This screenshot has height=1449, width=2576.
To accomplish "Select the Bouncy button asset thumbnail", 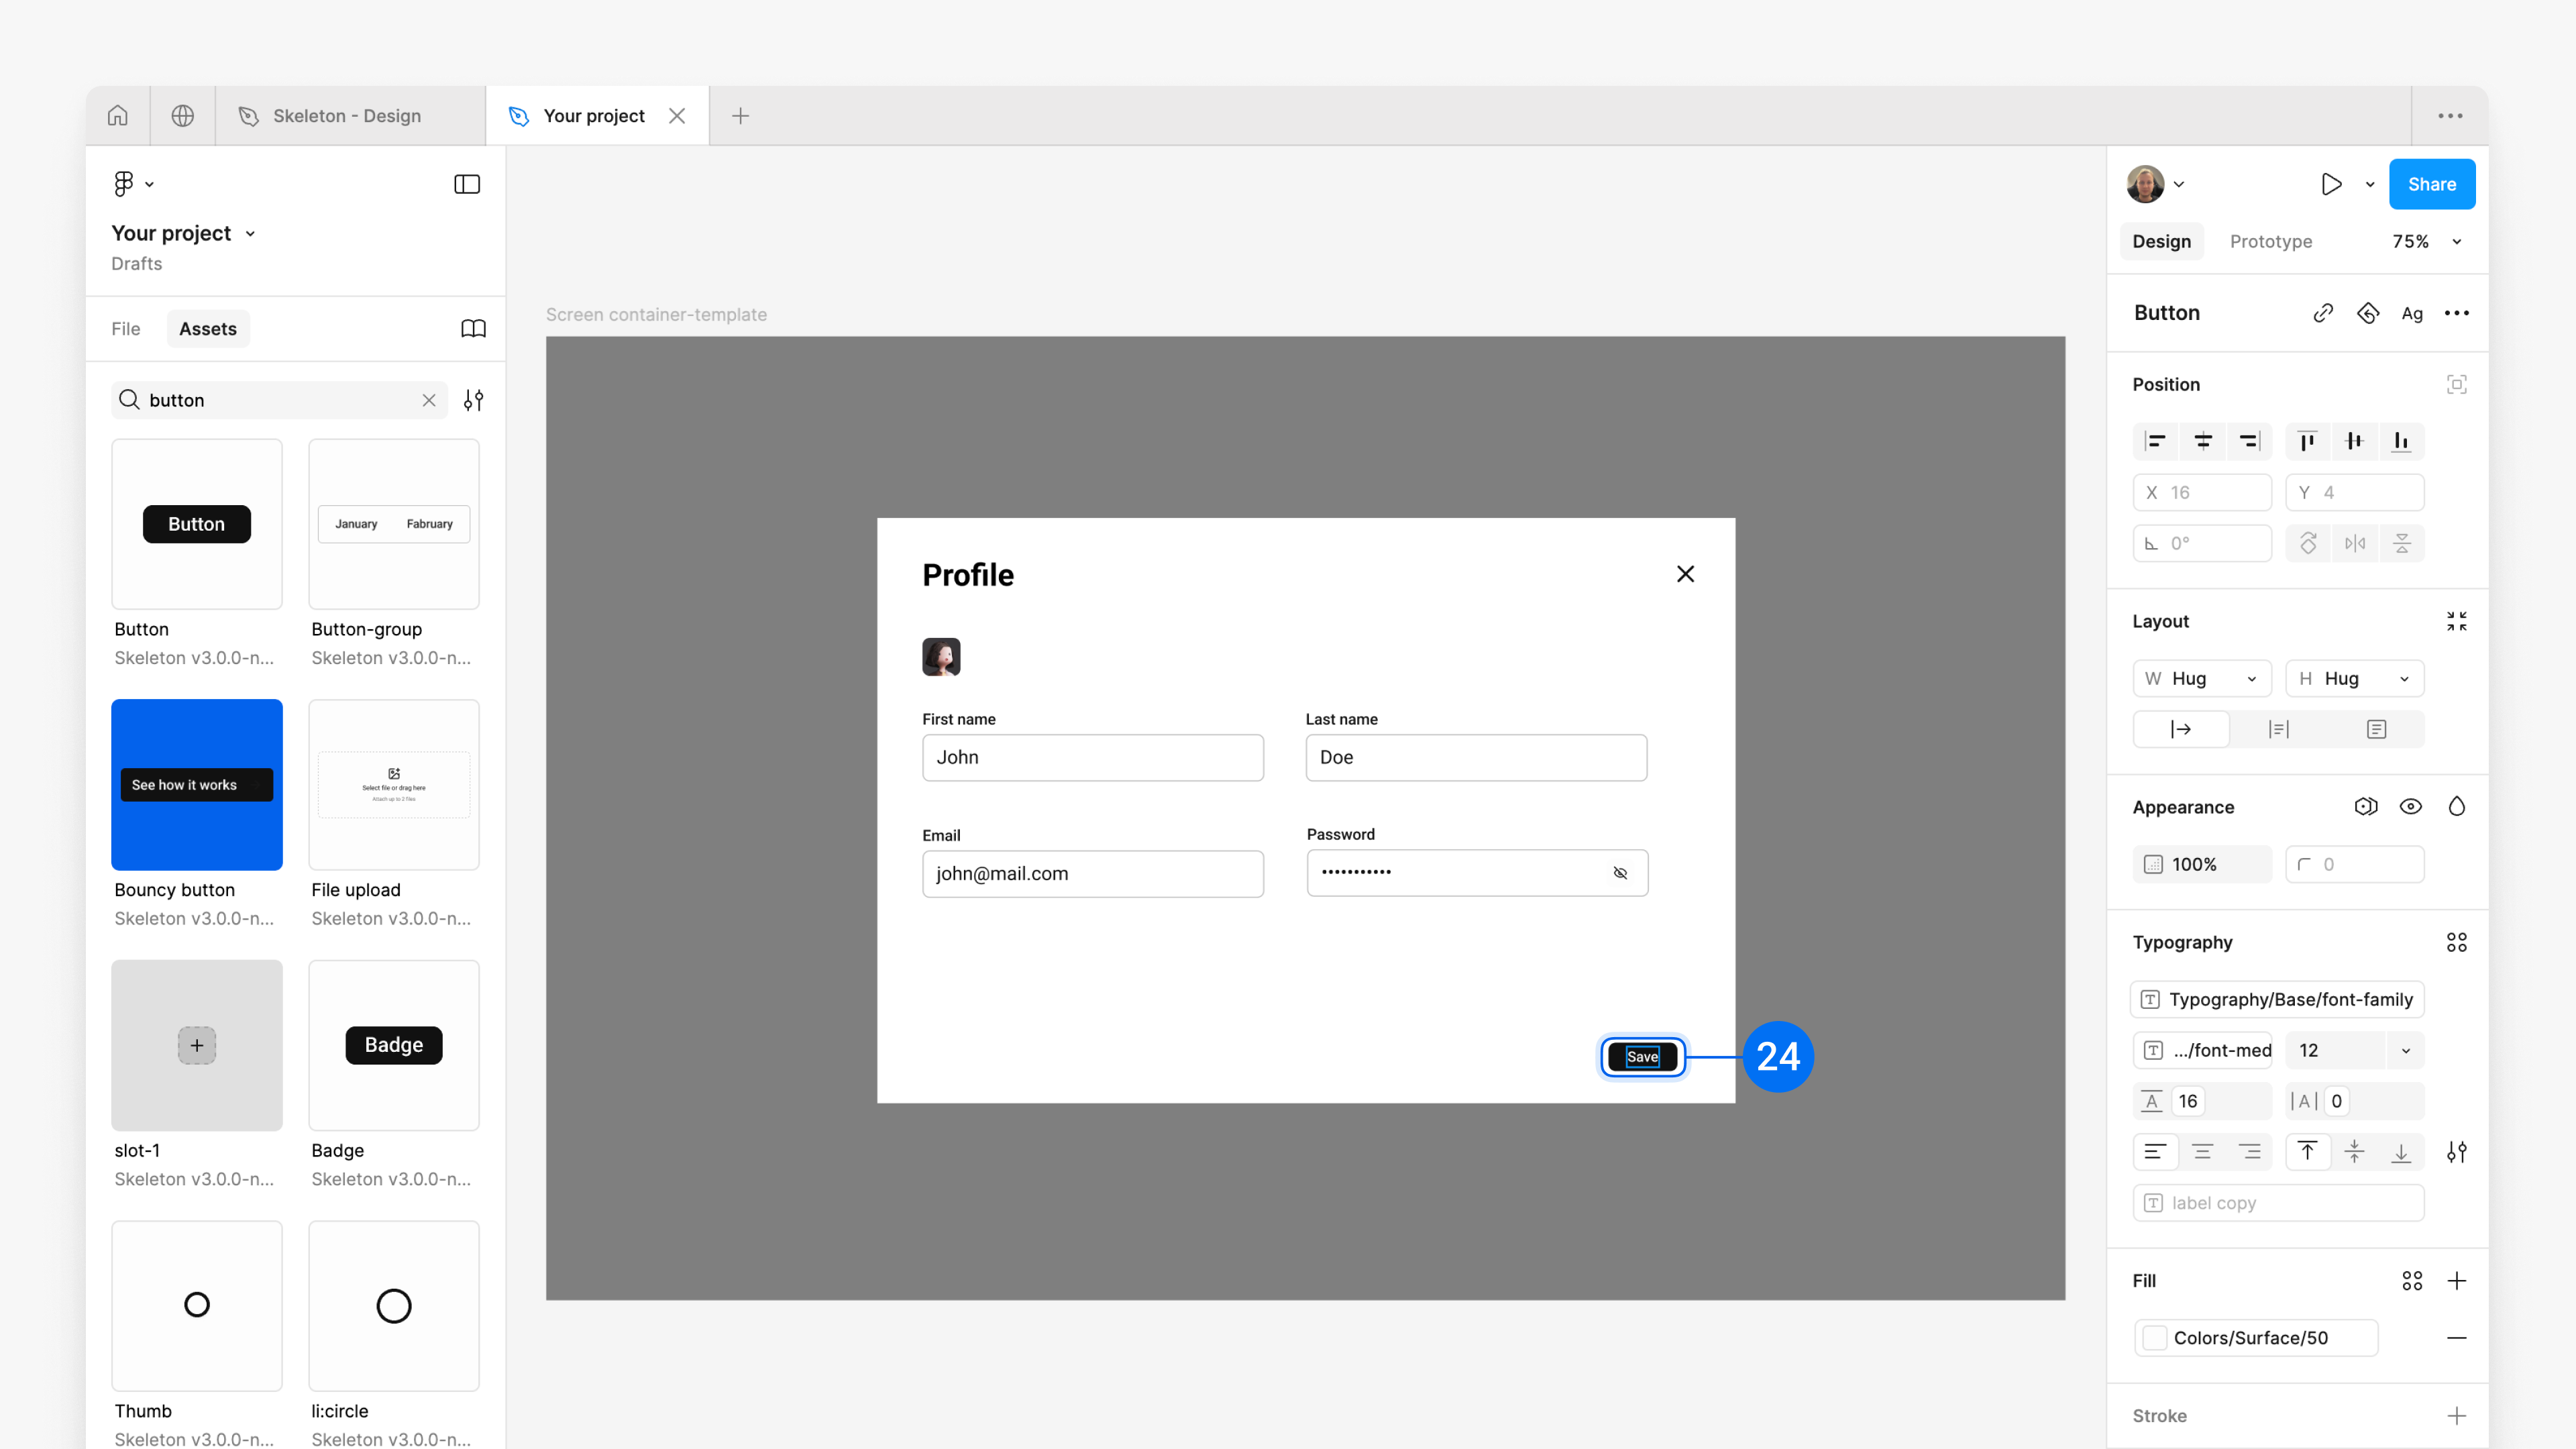I will pos(196,784).
